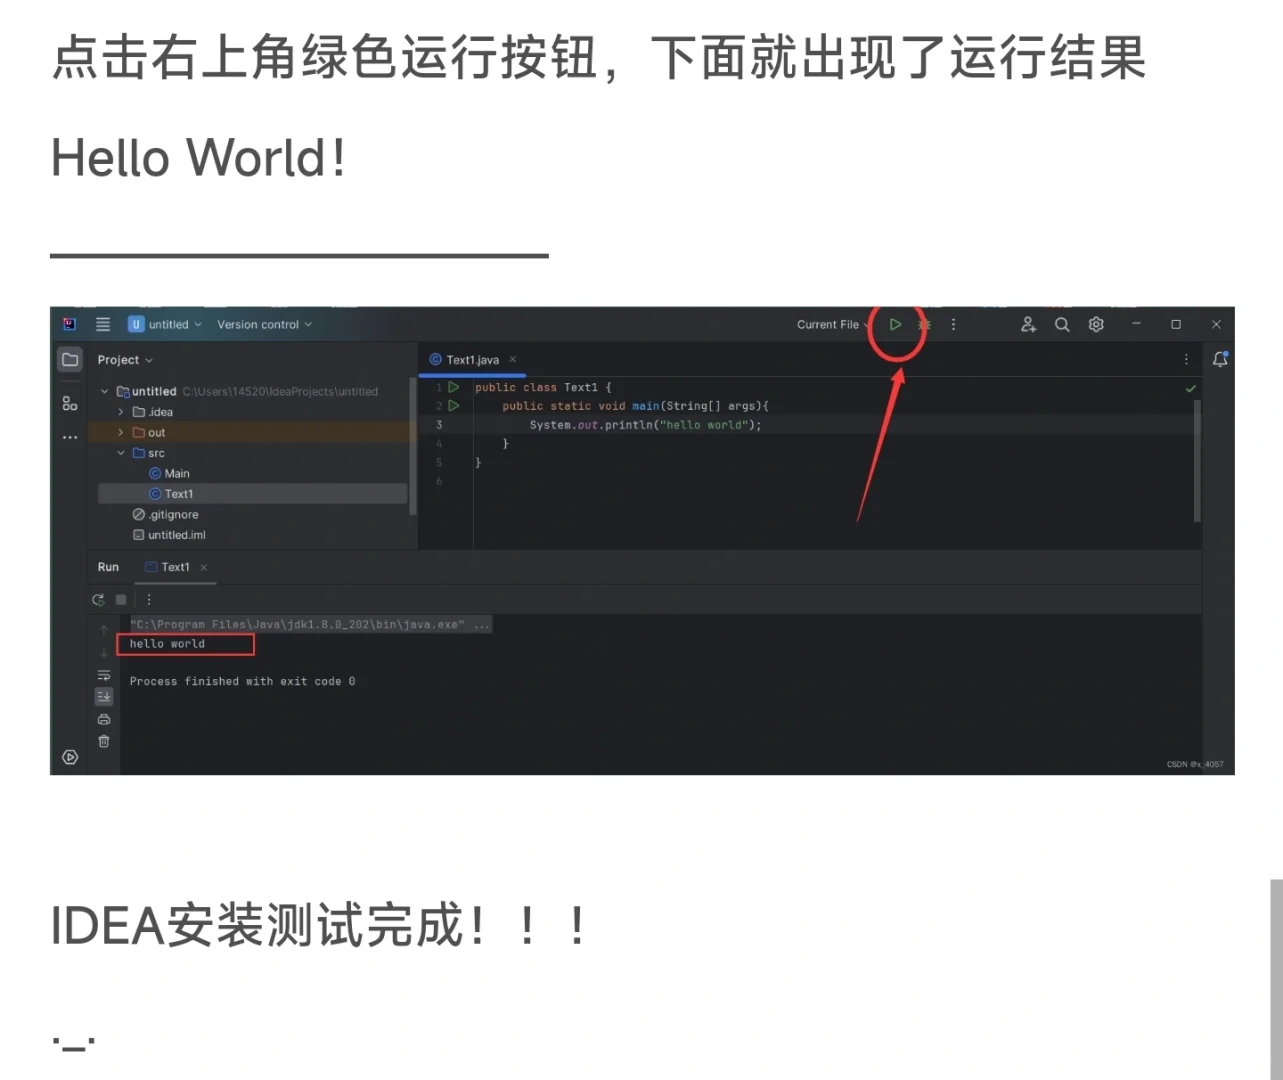Viewport: 1283px width, 1080px height.
Task: Open editor tab options three-dot menu
Action: 1187,359
